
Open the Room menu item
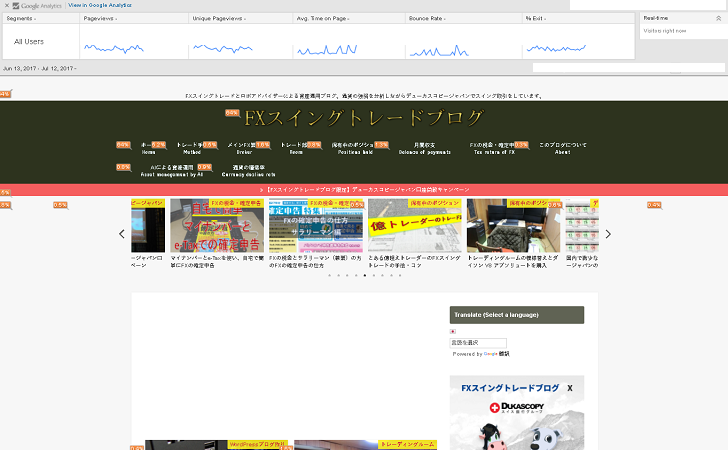point(296,148)
